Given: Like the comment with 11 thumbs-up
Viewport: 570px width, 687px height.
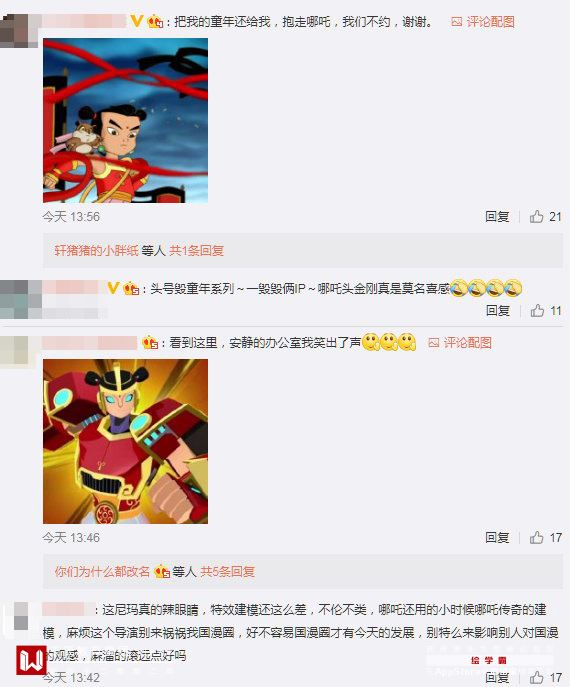Looking at the screenshot, I should 545,311.
